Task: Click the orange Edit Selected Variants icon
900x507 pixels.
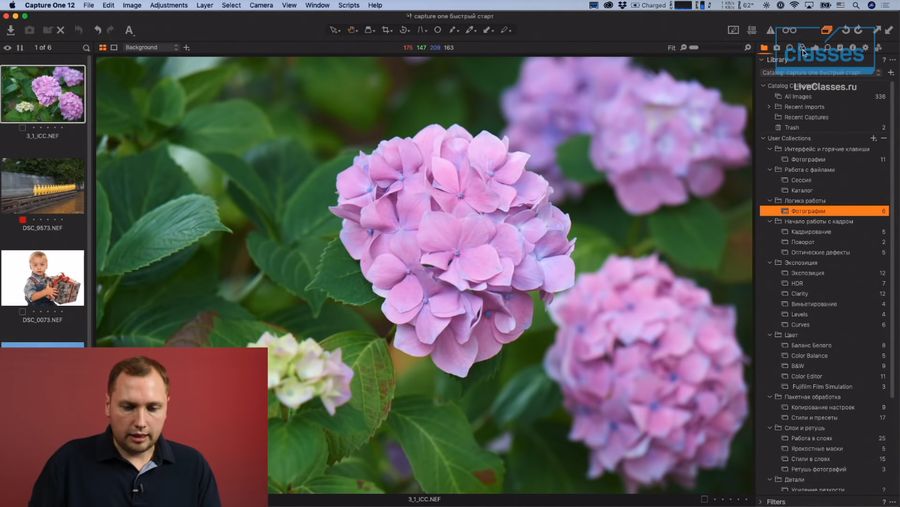Action: 827,30
